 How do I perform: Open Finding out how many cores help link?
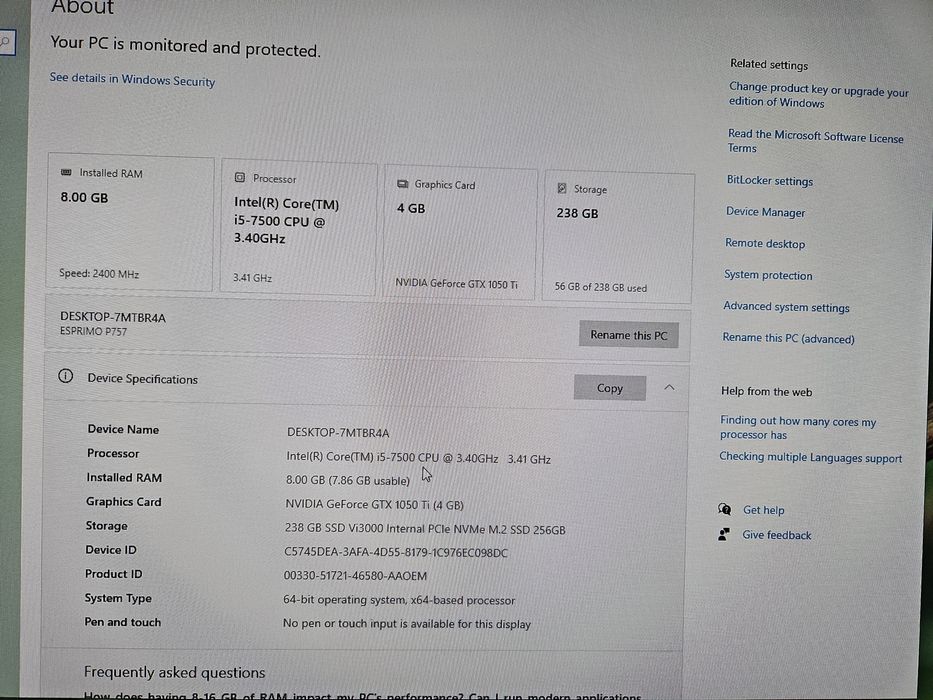tap(797, 428)
